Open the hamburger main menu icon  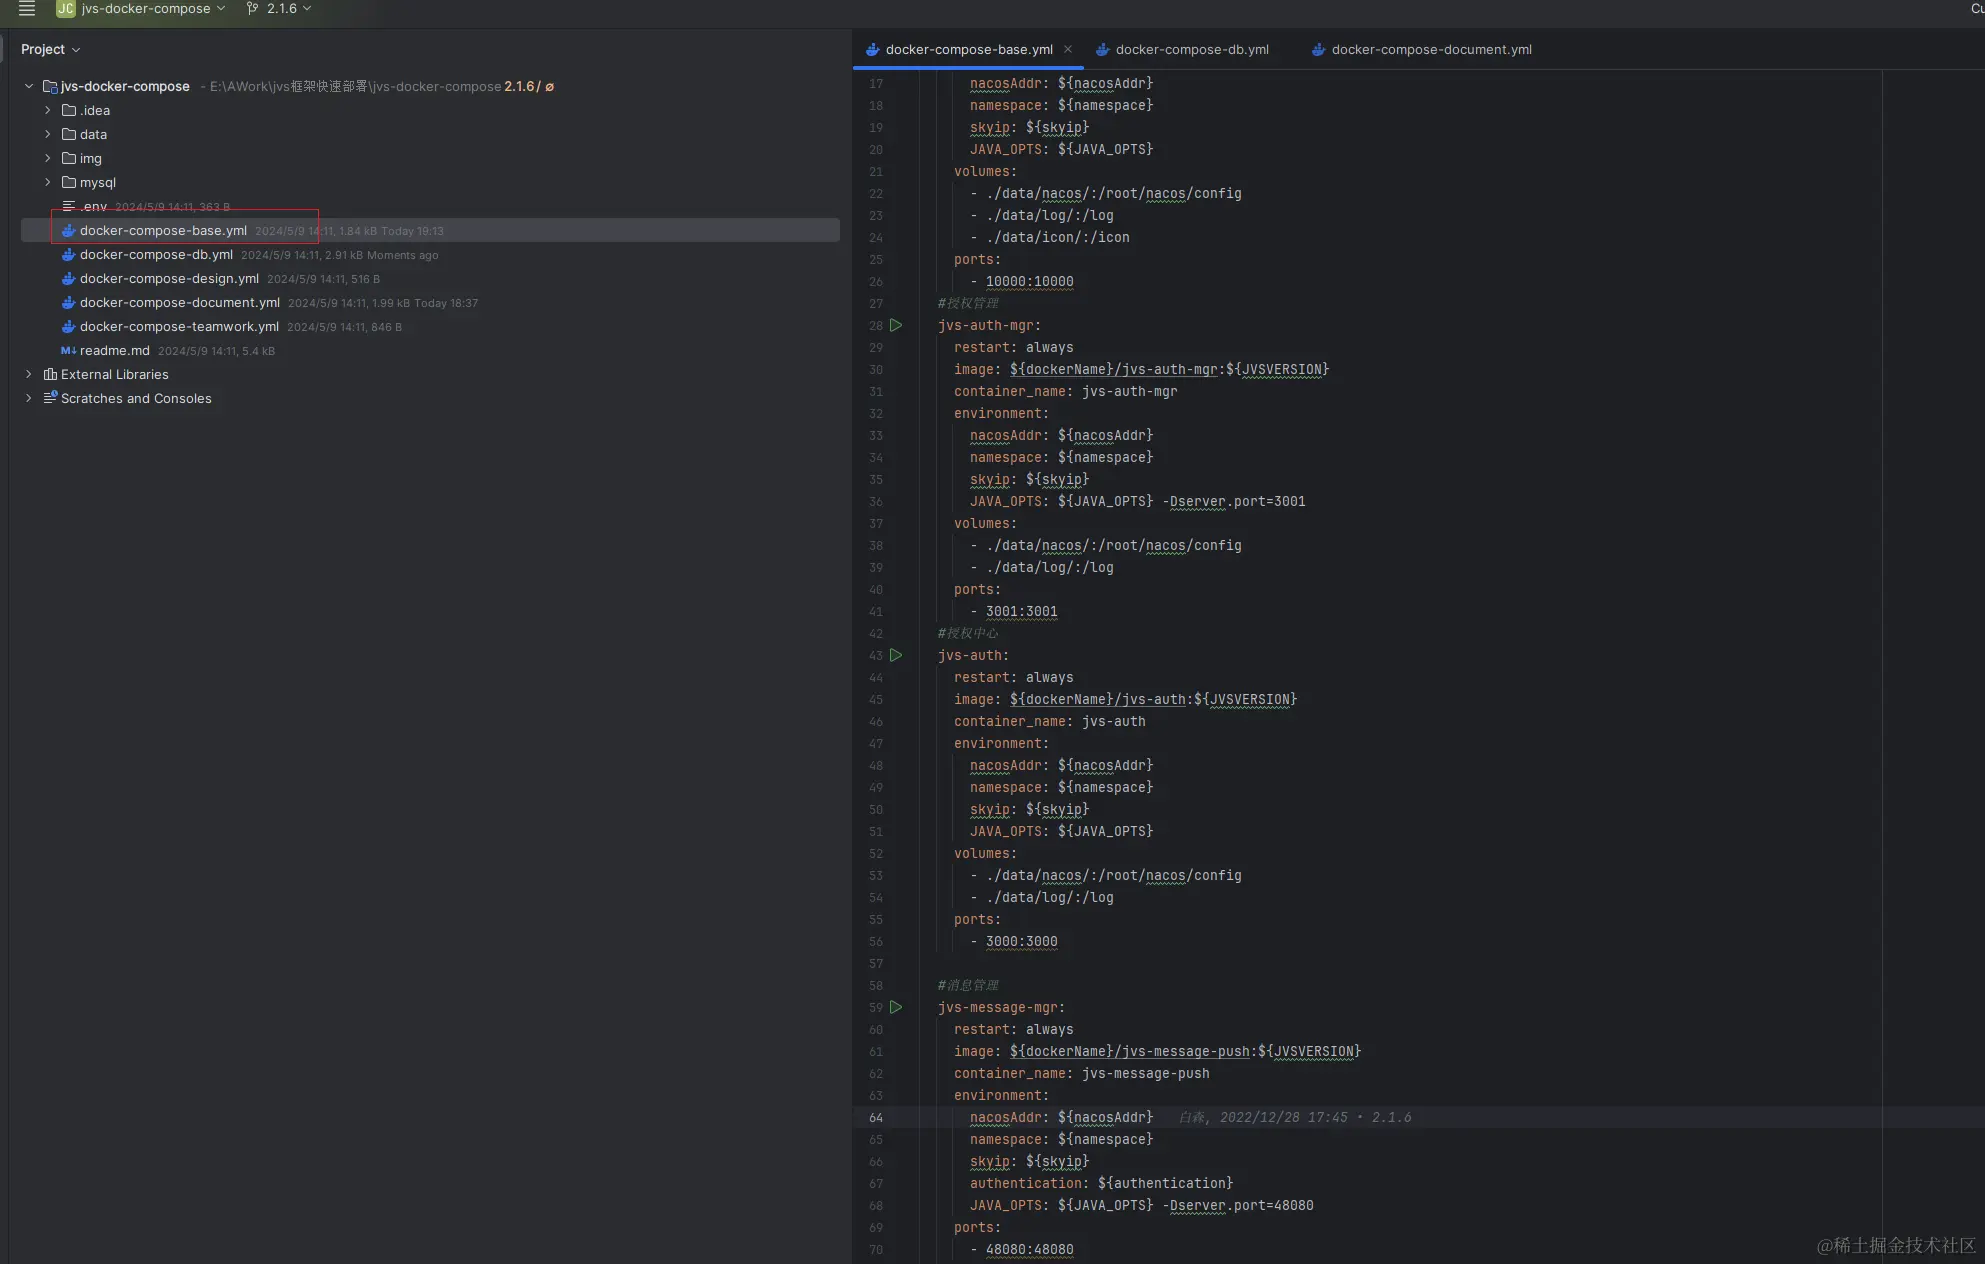[27, 9]
